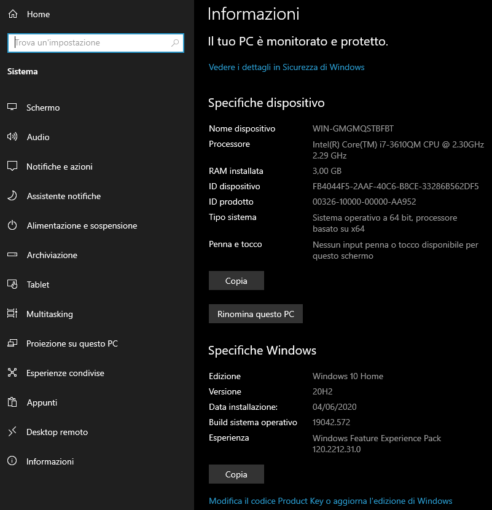Viewport: 492px width, 510px height.
Task: Open Desktop remoto settings
Action: click(57, 432)
